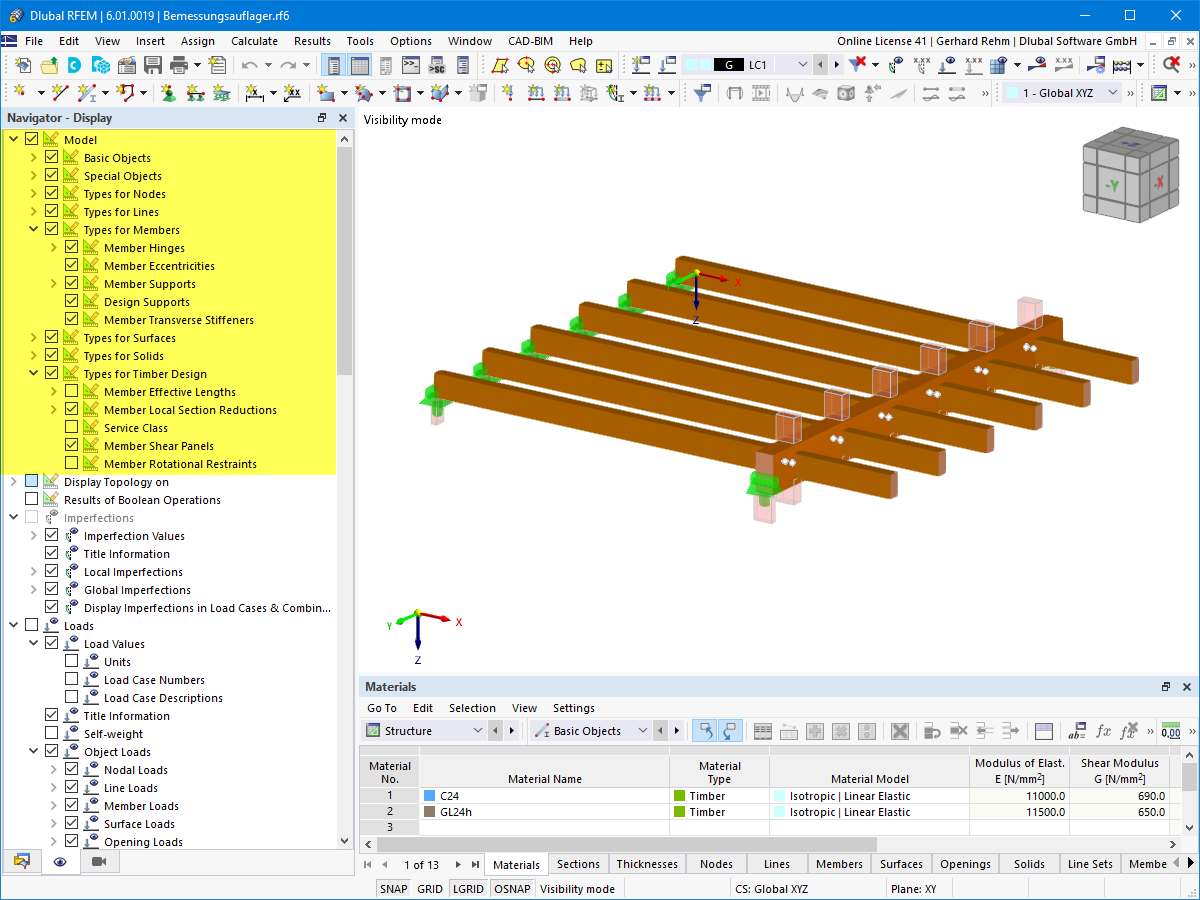The image size is (1200, 900).
Task: Click the isometric view cube
Action: pyautogui.click(x=1130, y=175)
